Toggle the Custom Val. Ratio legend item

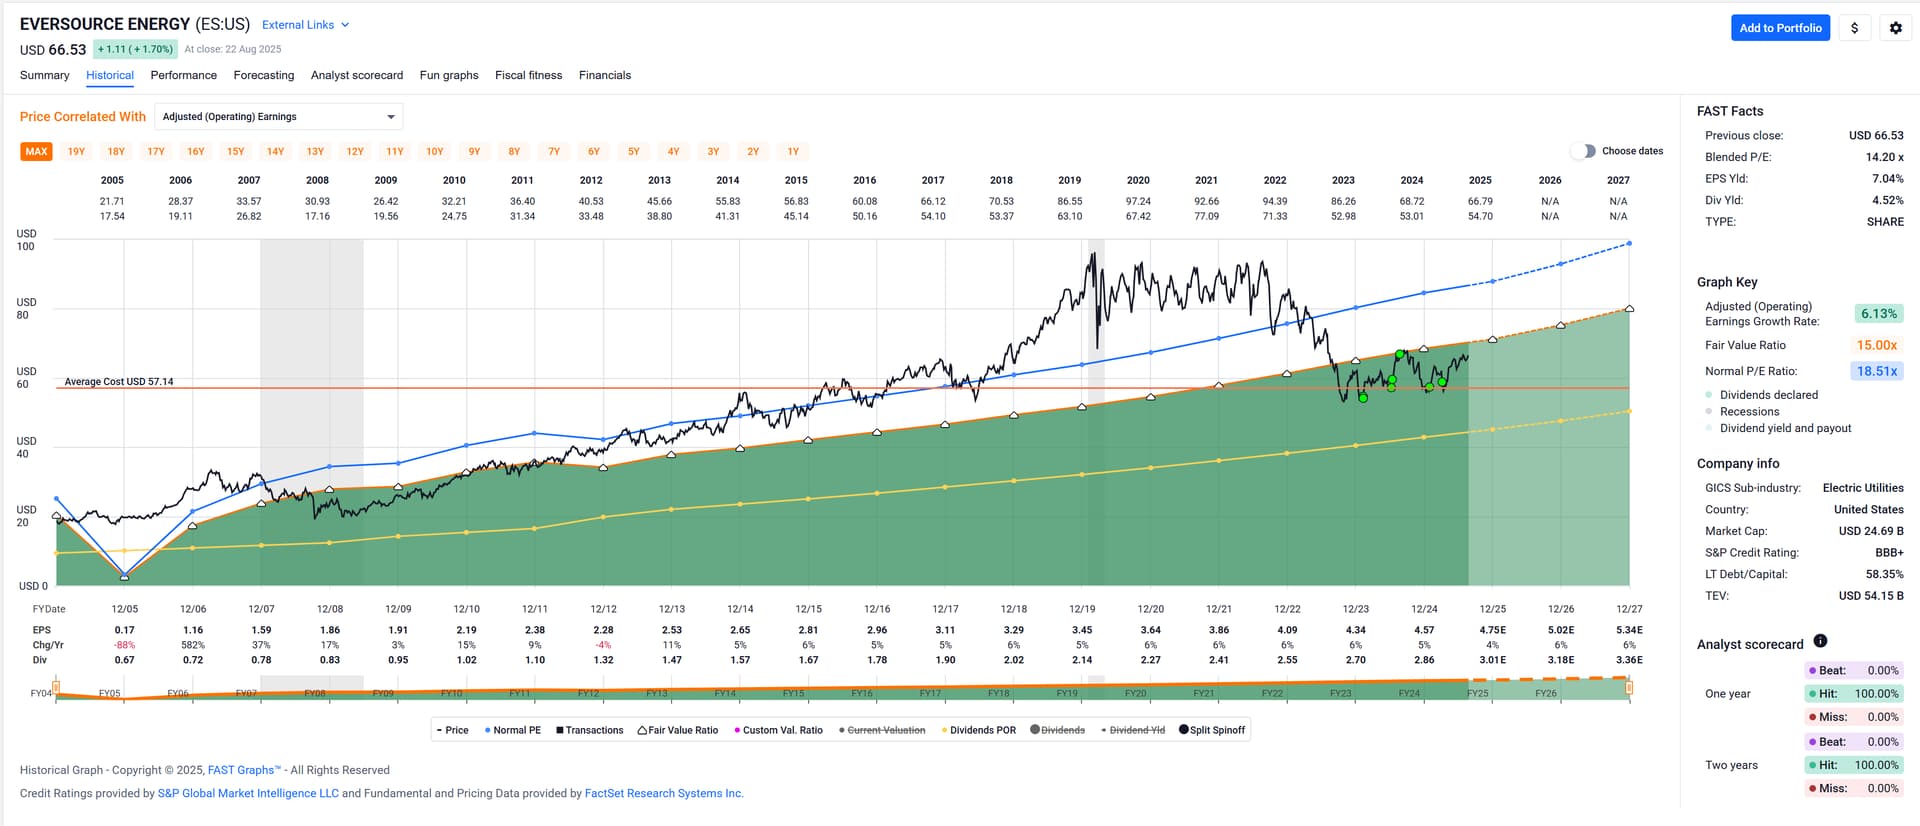pyautogui.click(x=778, y=730)
